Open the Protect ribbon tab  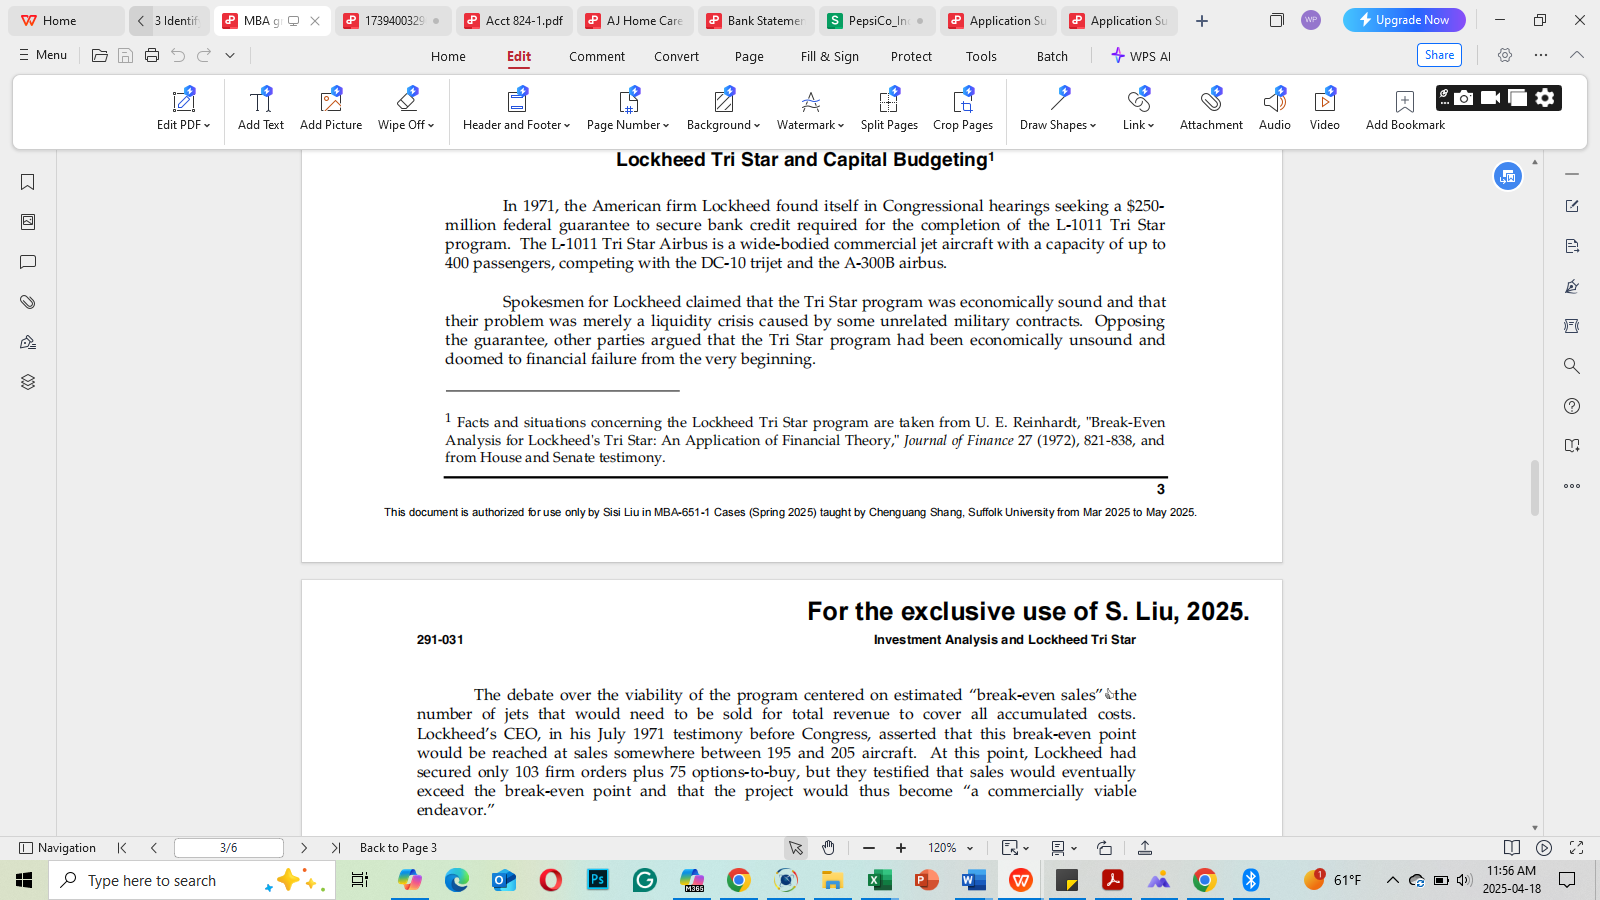(911, 57)
